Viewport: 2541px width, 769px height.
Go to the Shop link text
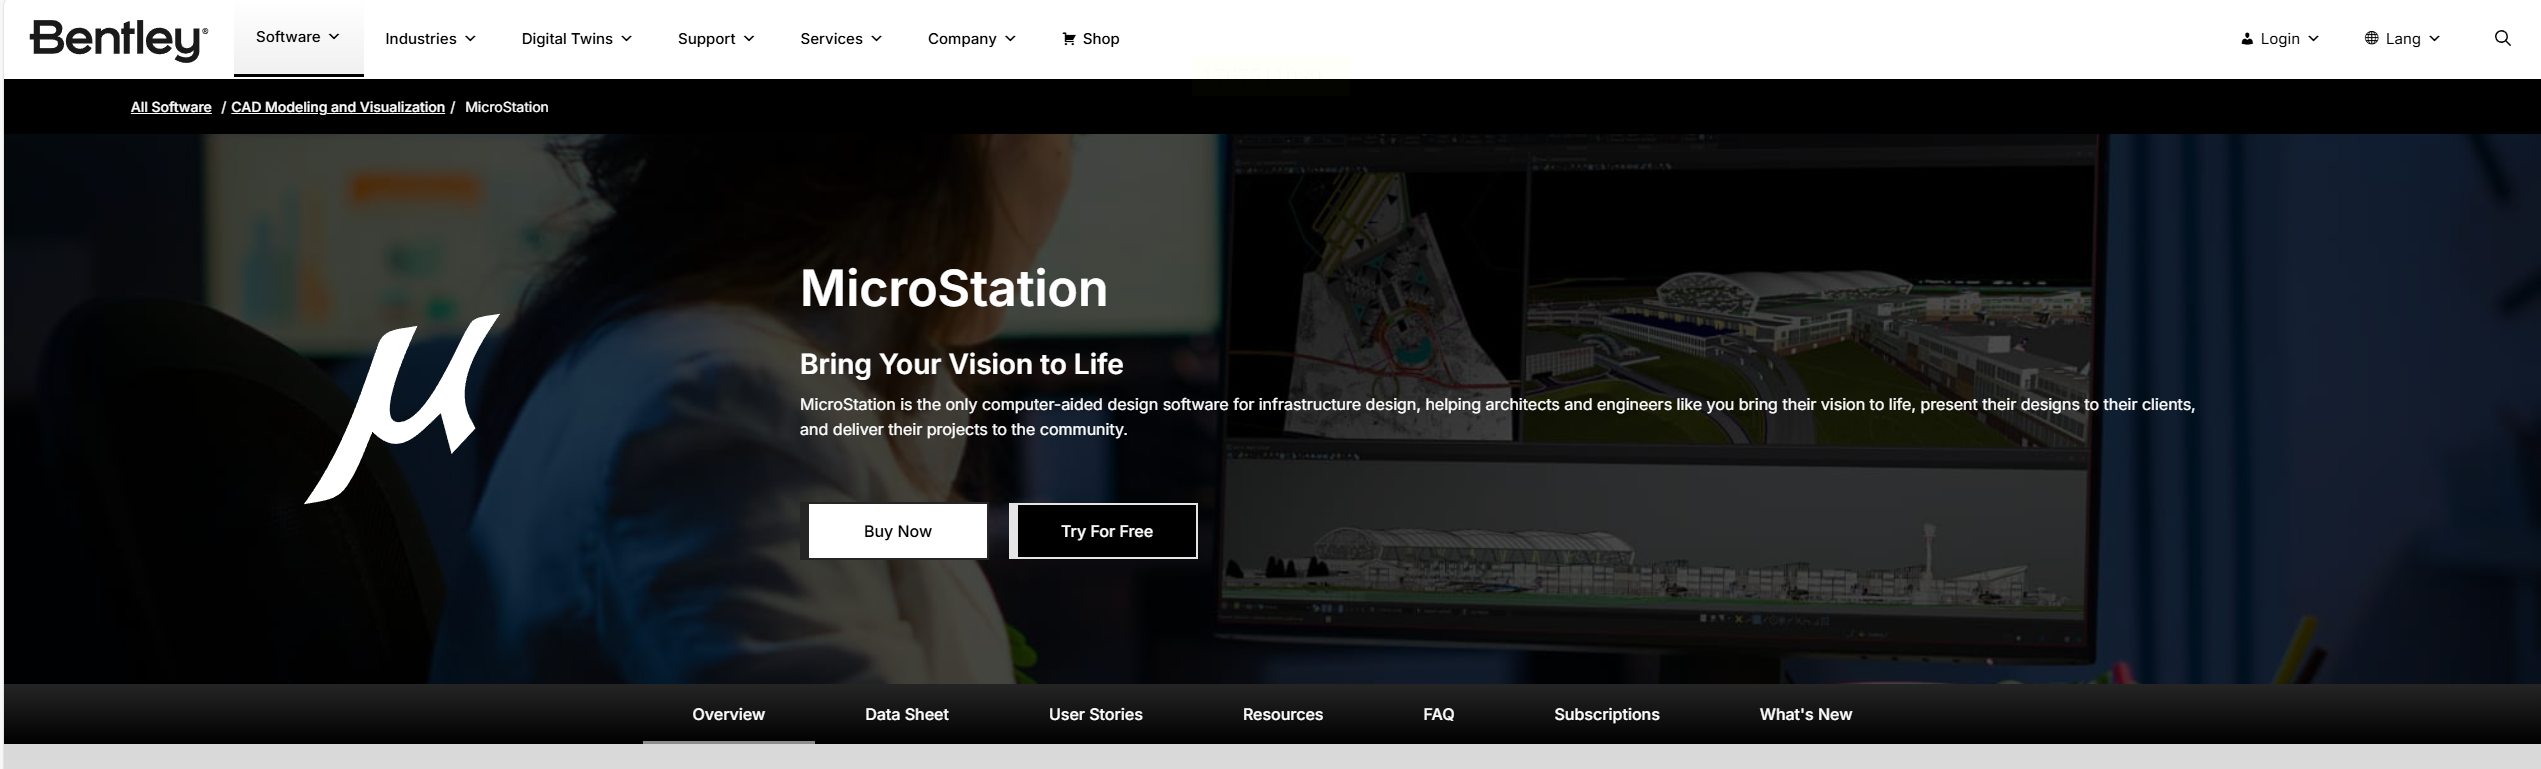coord(1101,39)
